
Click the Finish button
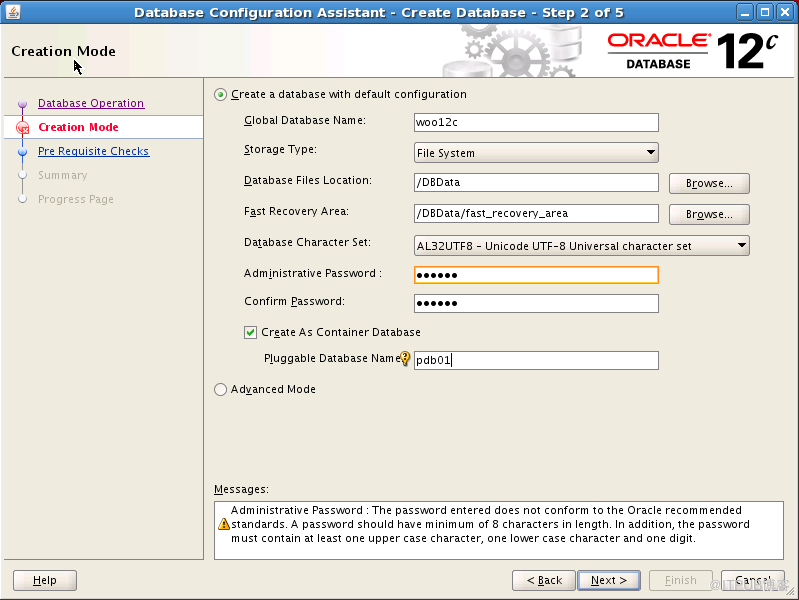(681, 580)
